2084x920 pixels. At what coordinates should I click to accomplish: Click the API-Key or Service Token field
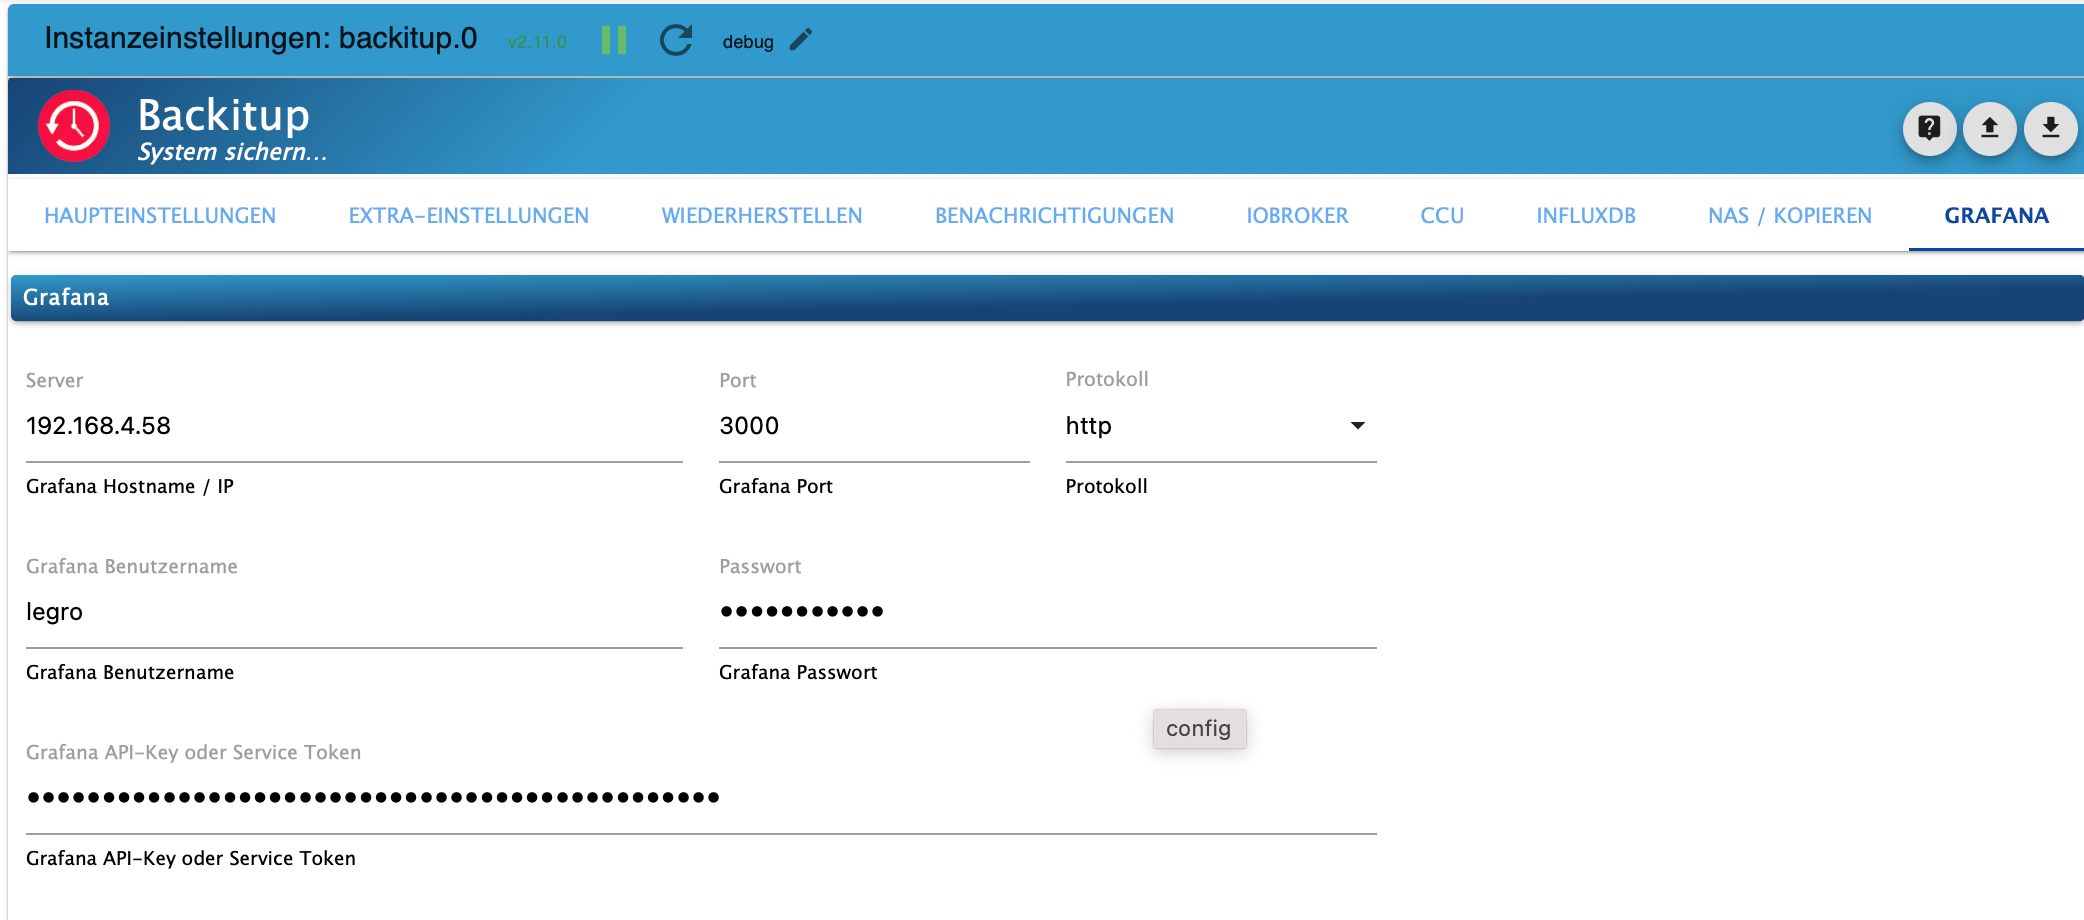click(x=701, y=799)
